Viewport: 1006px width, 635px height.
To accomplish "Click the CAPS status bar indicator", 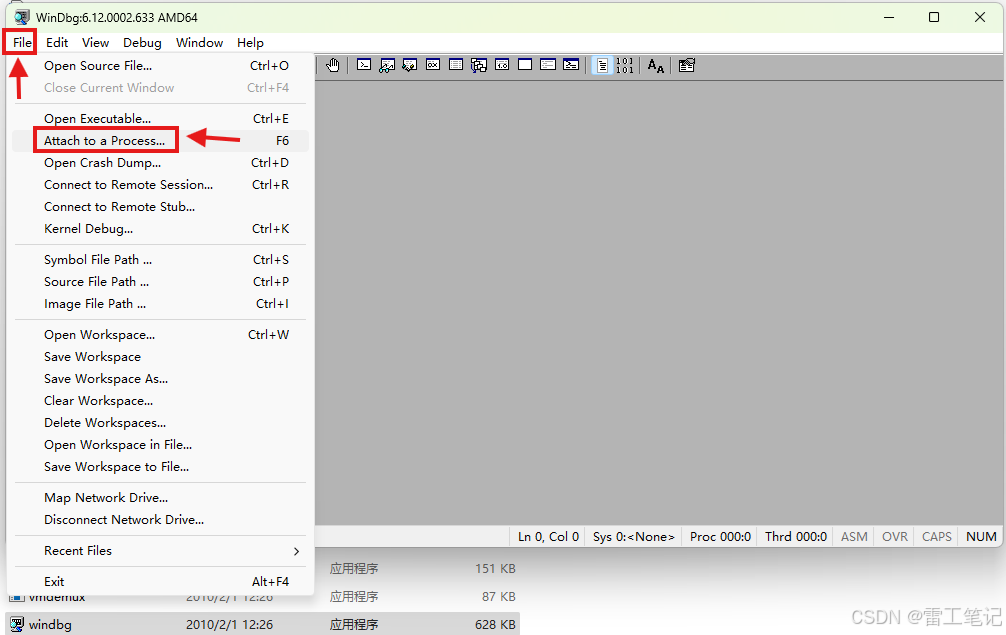I will 937,537.
